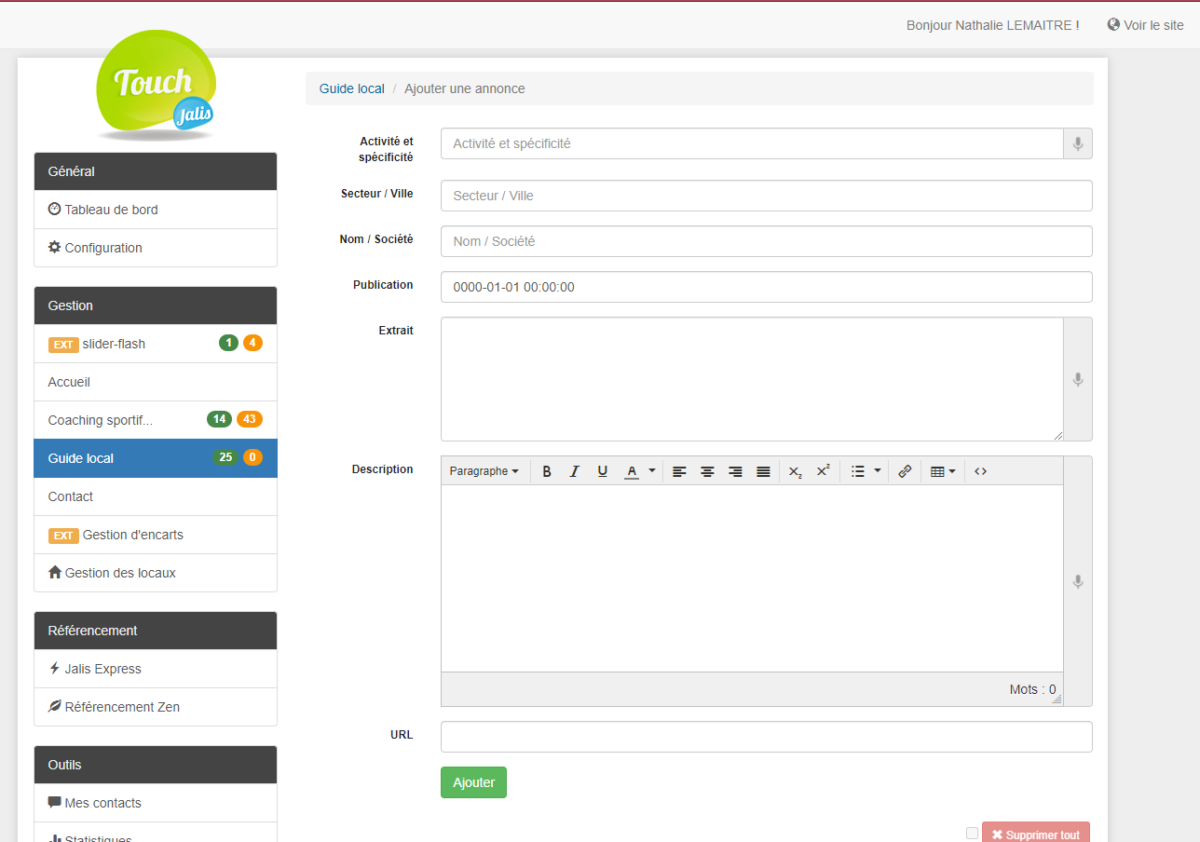Image resolution: width=1200 pixels, height=842 pixels.
Task: Apply subscript formatting
Action: (795, 471)
